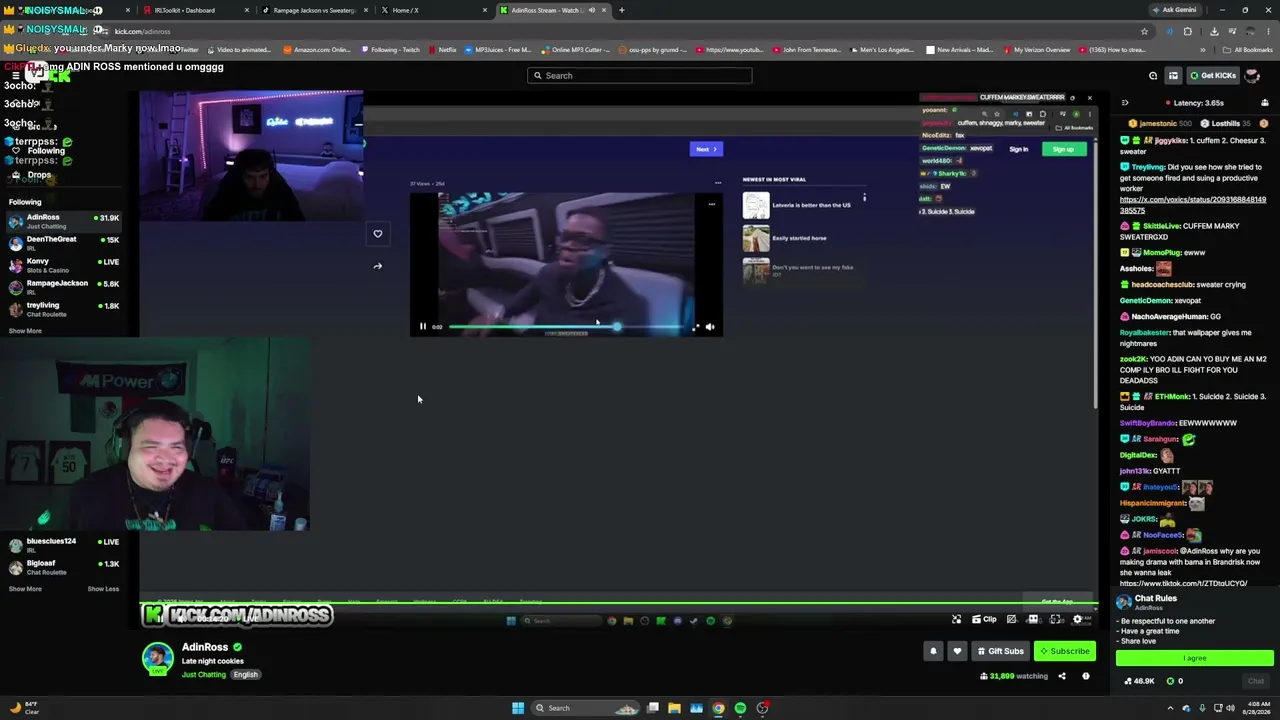
Task: Open the Windows Start menu
Action: click(x=518, y=708)
